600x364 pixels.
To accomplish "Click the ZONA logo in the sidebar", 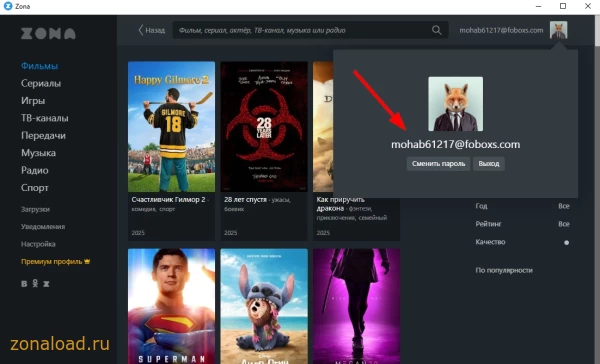I will [48, 34].
